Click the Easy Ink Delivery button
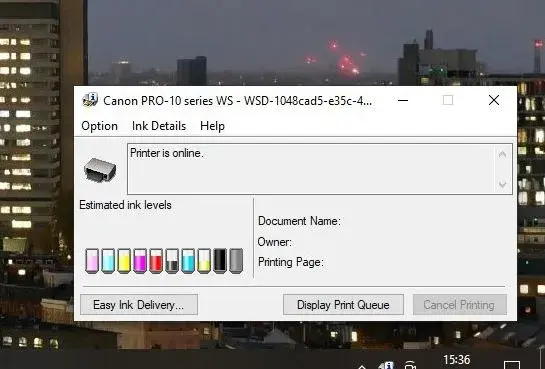 (x=139, y=305)
